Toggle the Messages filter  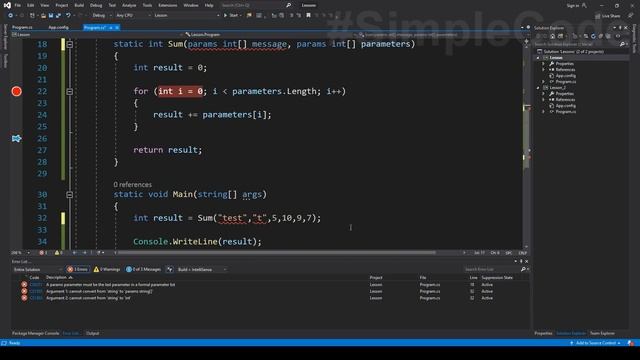(143, 269)
